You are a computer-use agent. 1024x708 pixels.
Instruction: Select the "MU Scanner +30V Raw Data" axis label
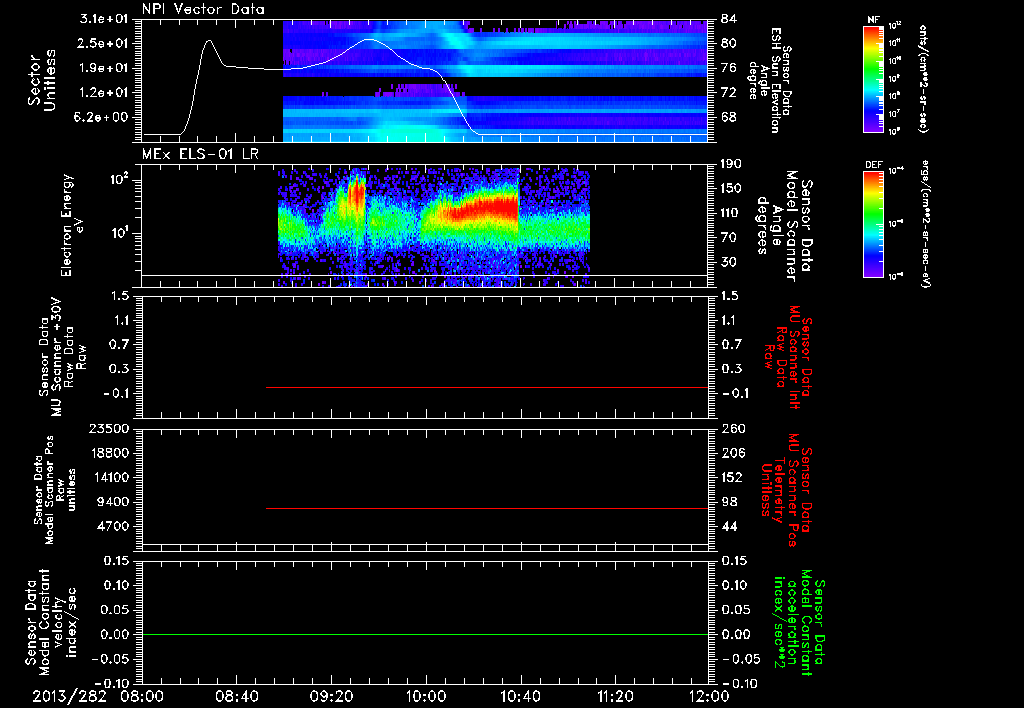(x=62, y=357)
